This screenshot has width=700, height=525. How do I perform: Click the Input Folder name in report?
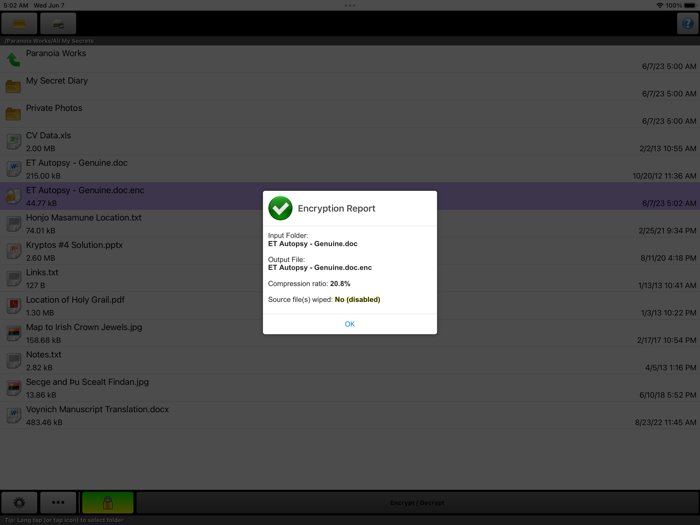[312, 244]
